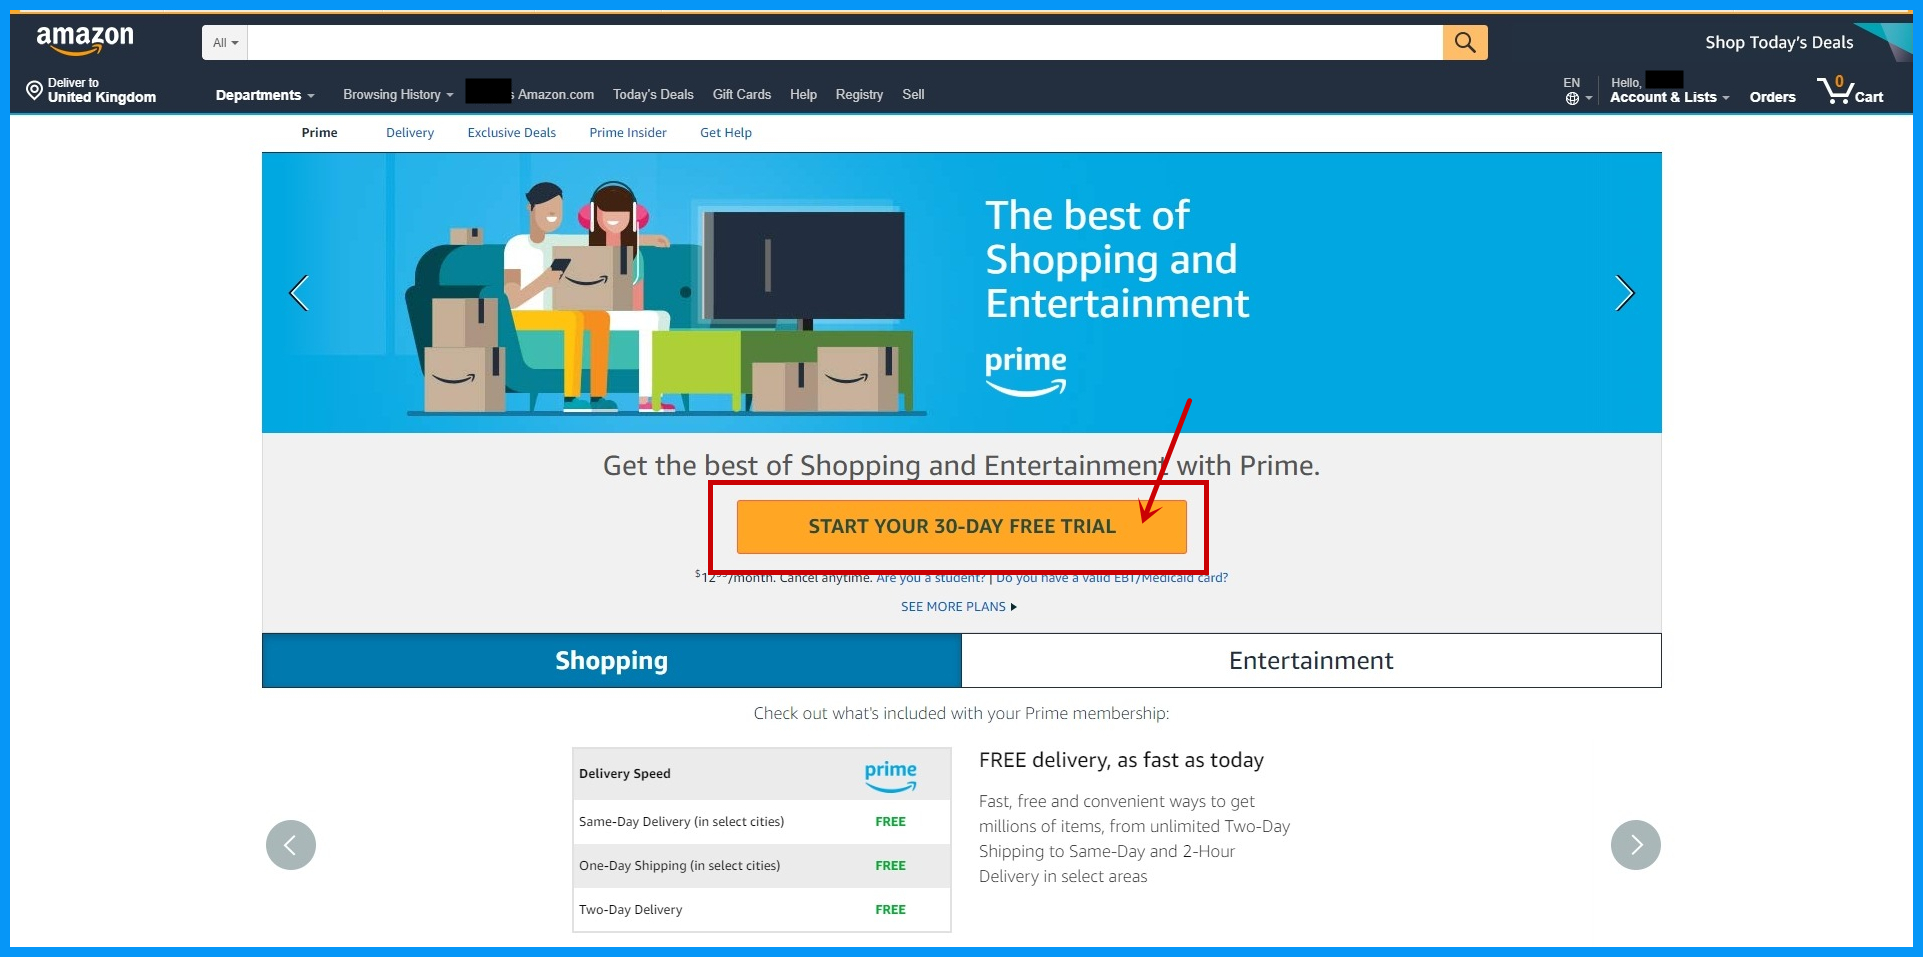Click the gray next benefits carousel arrow
This screenshot has width=1923, height=957.
(x=1636, y=845)
